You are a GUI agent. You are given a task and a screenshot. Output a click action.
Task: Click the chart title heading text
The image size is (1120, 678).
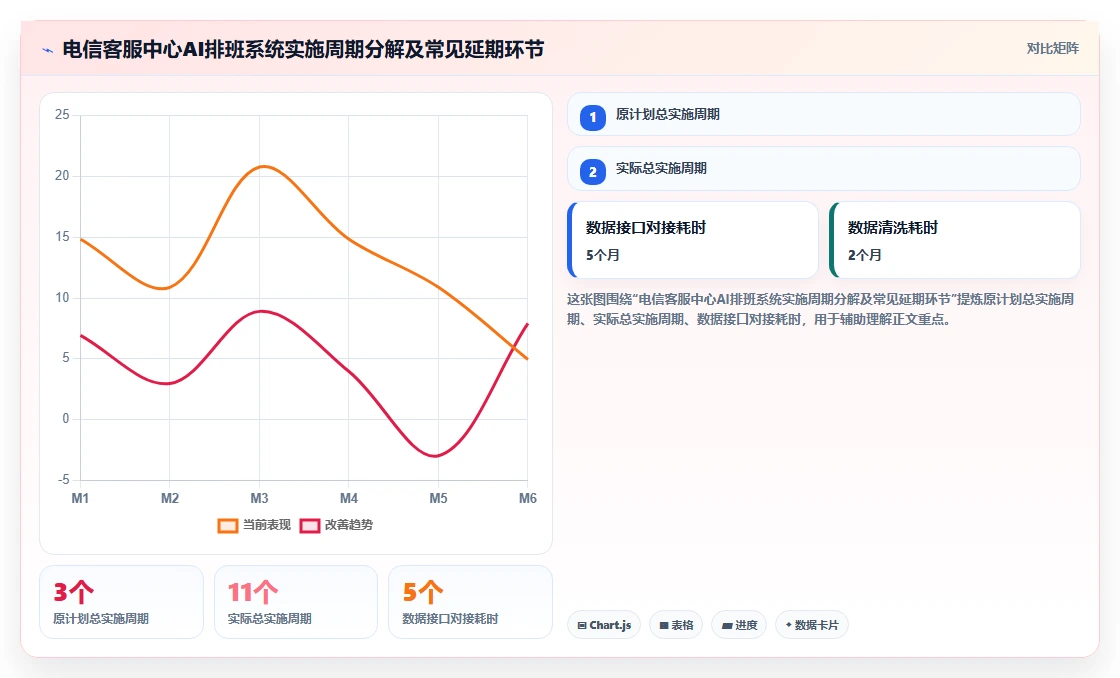pos(304,49)
